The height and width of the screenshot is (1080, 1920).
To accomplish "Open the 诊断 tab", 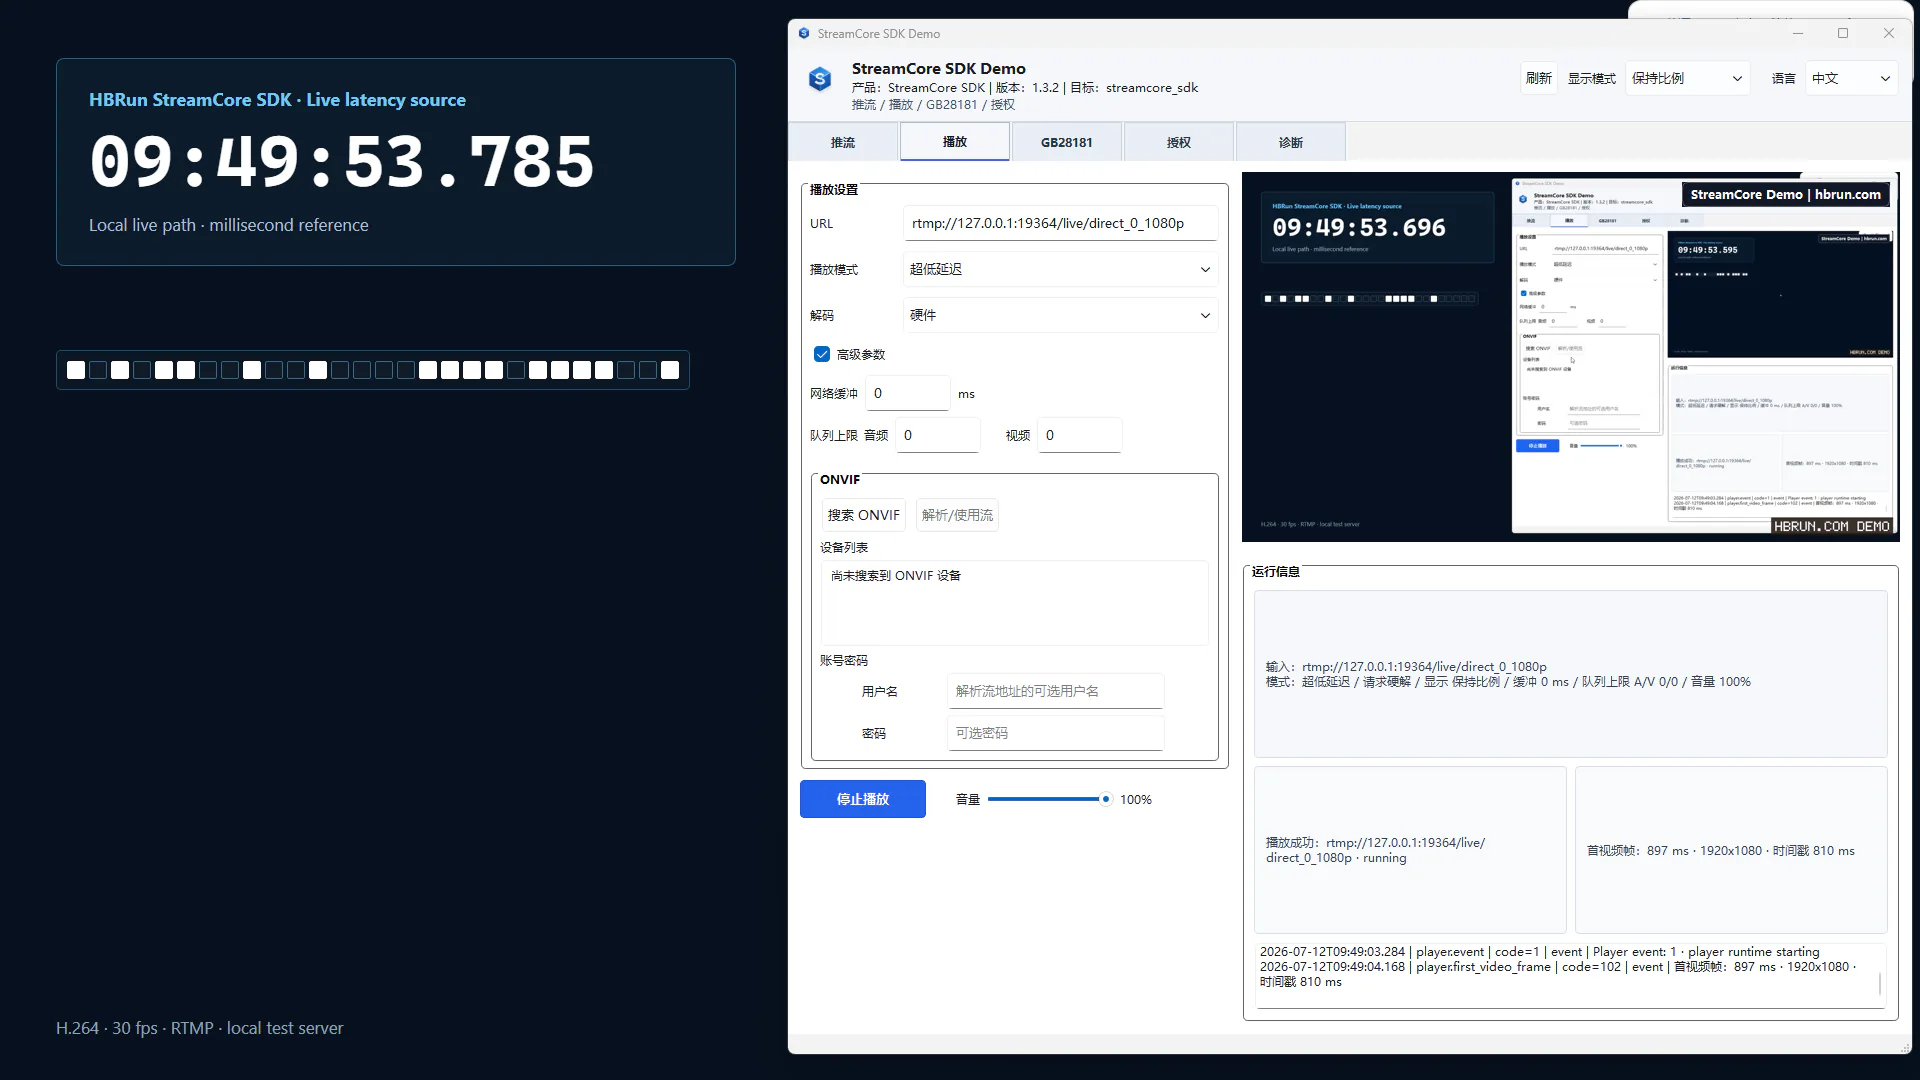I will 1291,142.
